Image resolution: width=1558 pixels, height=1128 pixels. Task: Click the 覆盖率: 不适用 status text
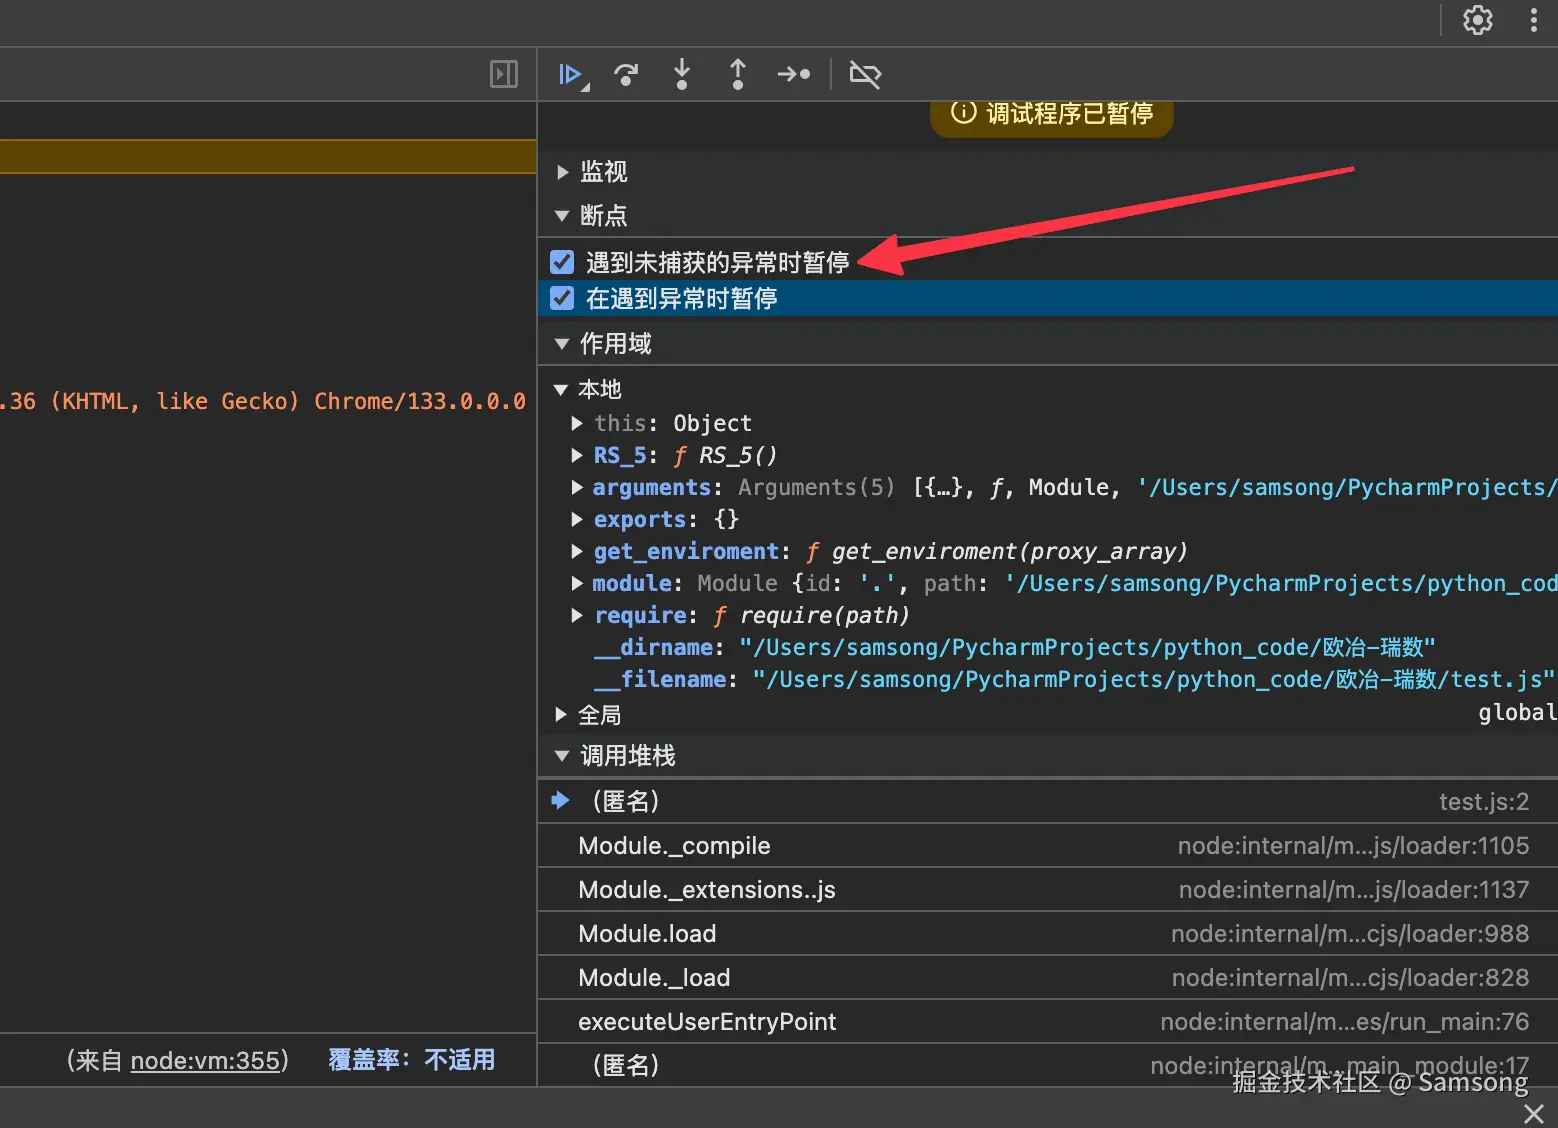(411, 1060)
